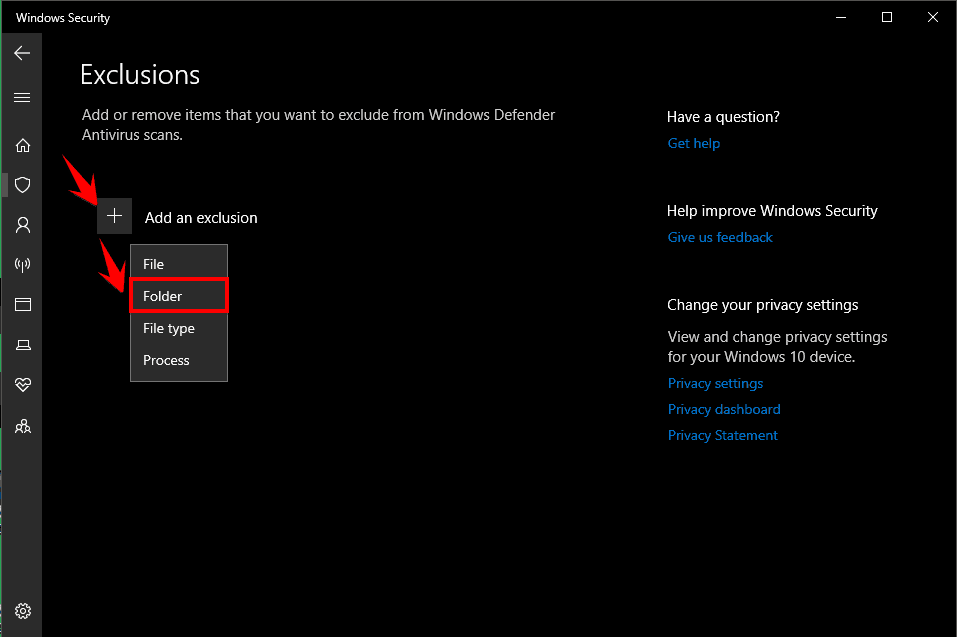This screenshot has height=637, width=957.
Task: Select the App & browser control icon
Action: pos(21,304)
